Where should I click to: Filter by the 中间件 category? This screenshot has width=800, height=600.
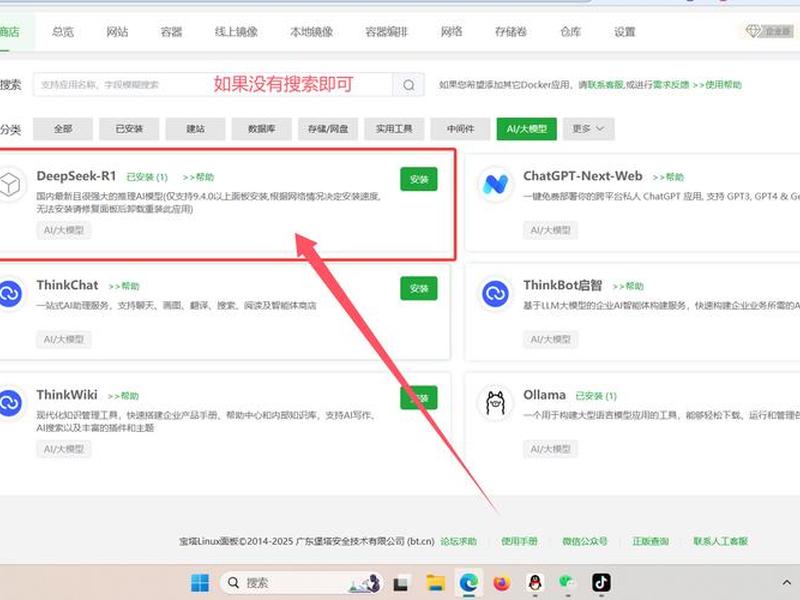[x=460, y=129]
